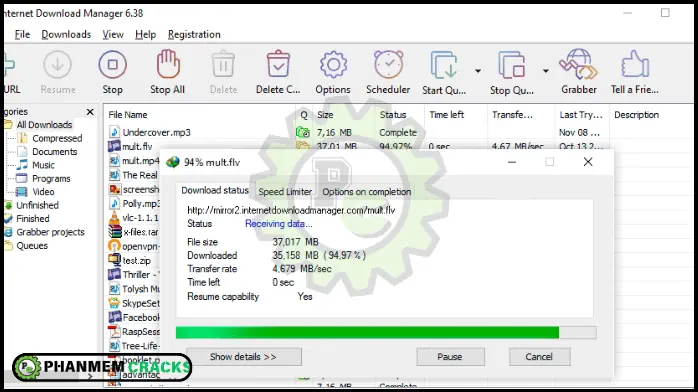Select Video category

43,192
